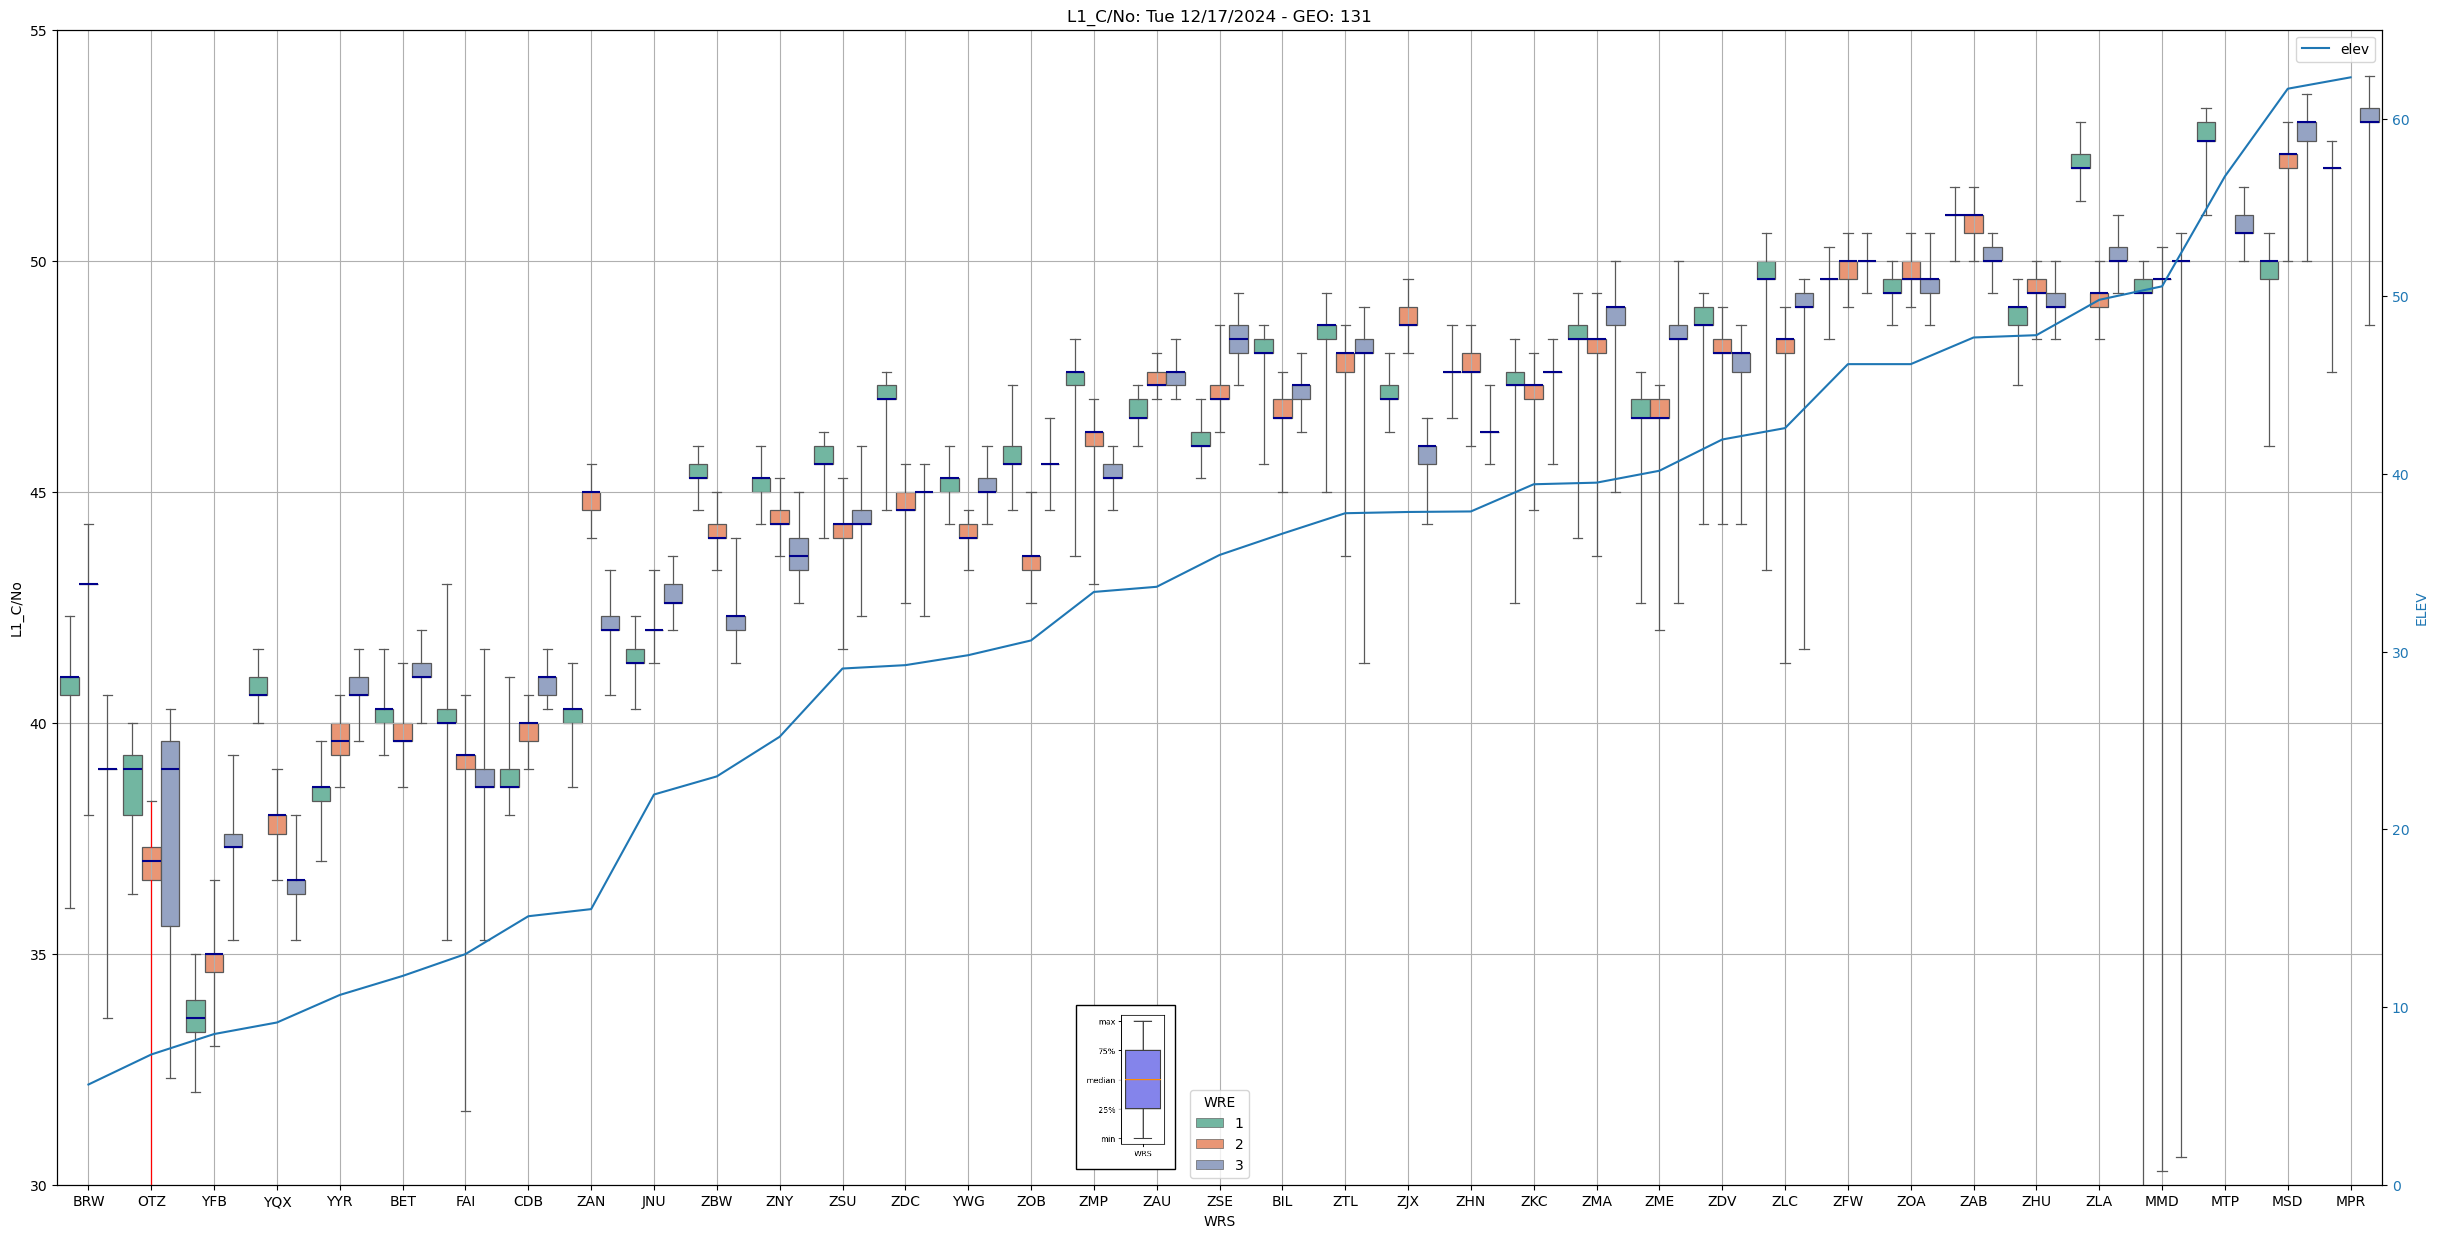2439x1238 pixels.
Task: Click the 35 tick on left axis
Action: [38, 954]
